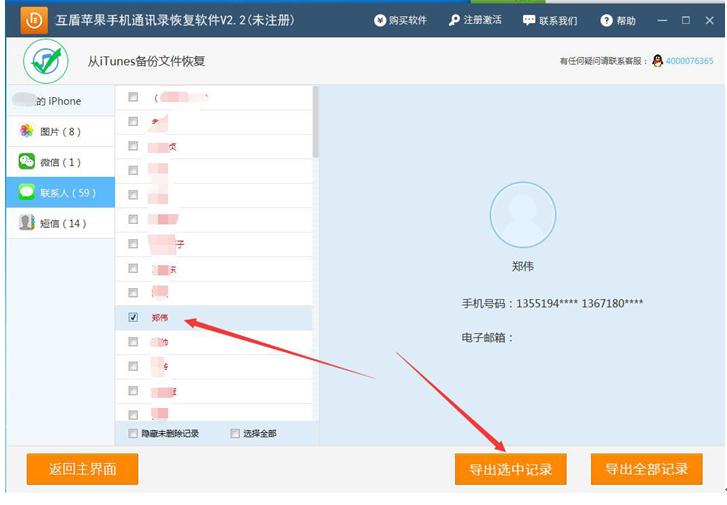Click the key icon beside 注册激活
This screenshot has height=505, width=727.
click(454, 20)
